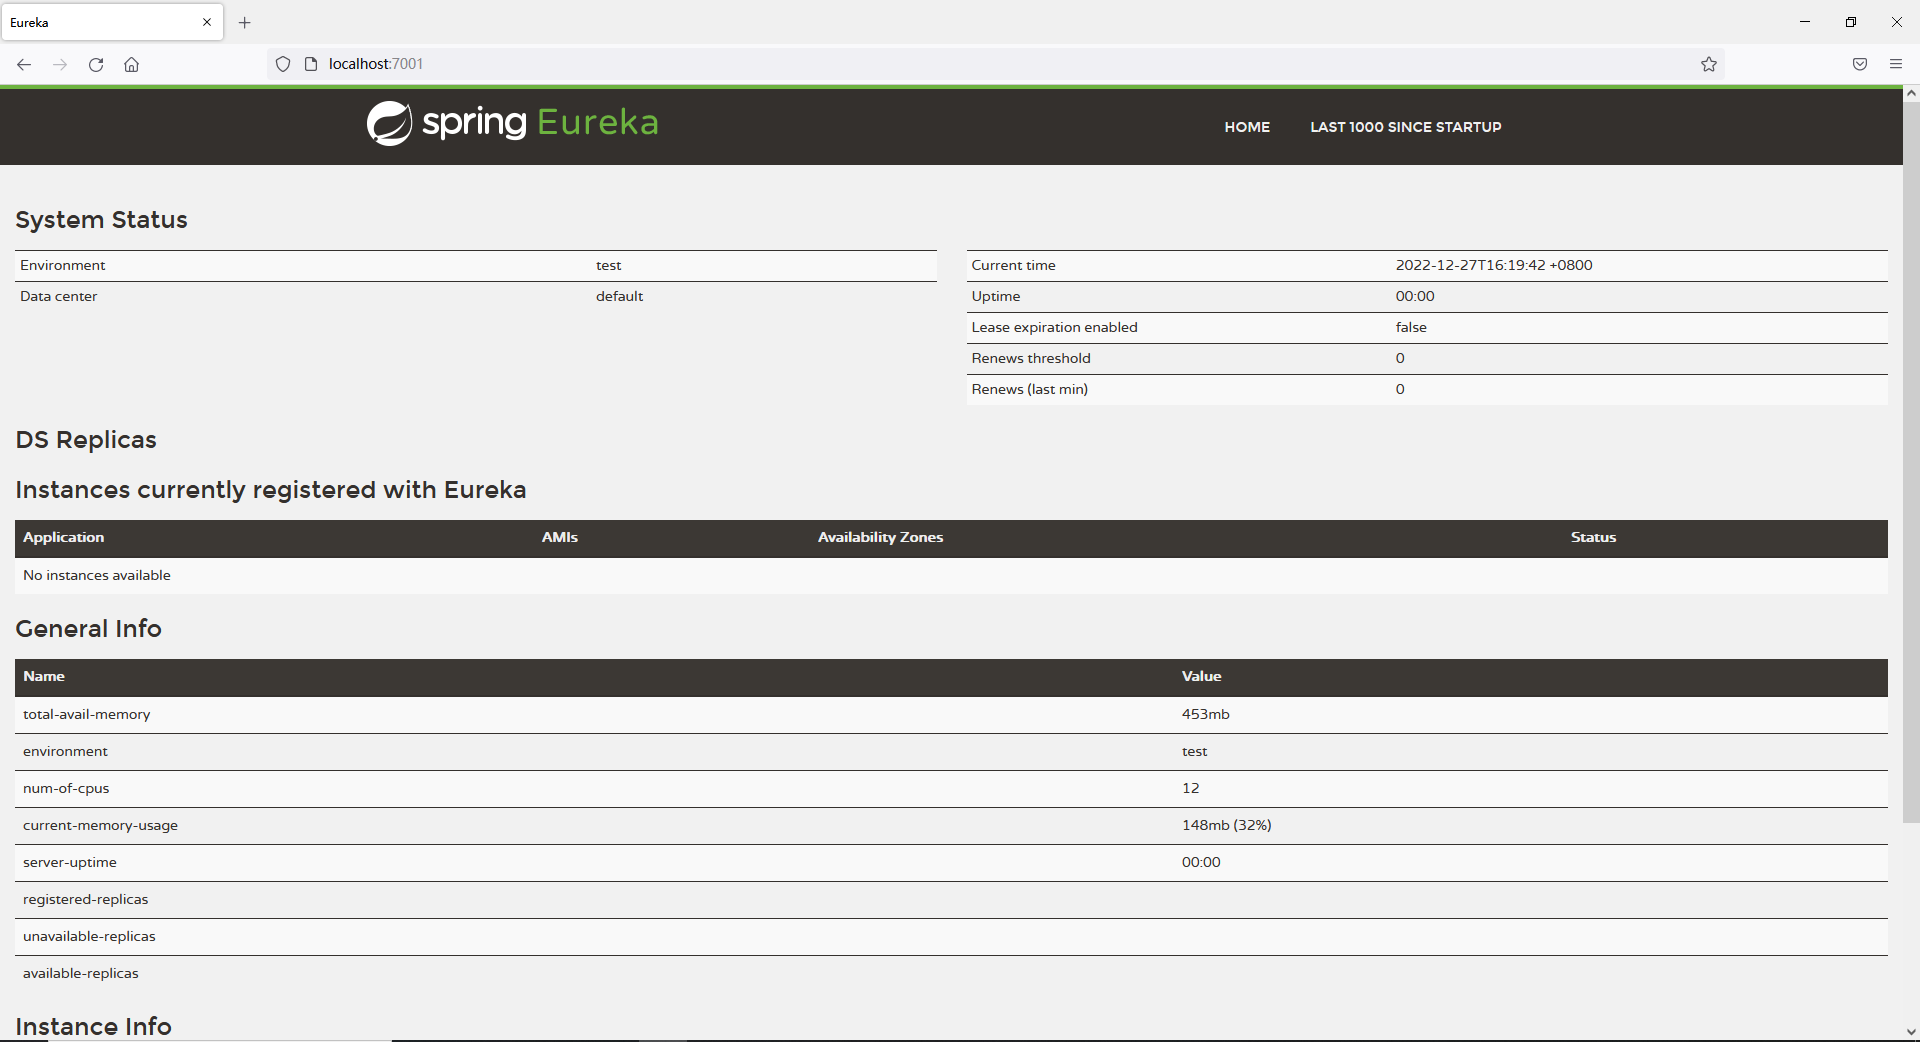The height and width of the screenshot is (1042, 1920).
Task: Select the DS Replicas heading
Action: (x=86, y=440)
